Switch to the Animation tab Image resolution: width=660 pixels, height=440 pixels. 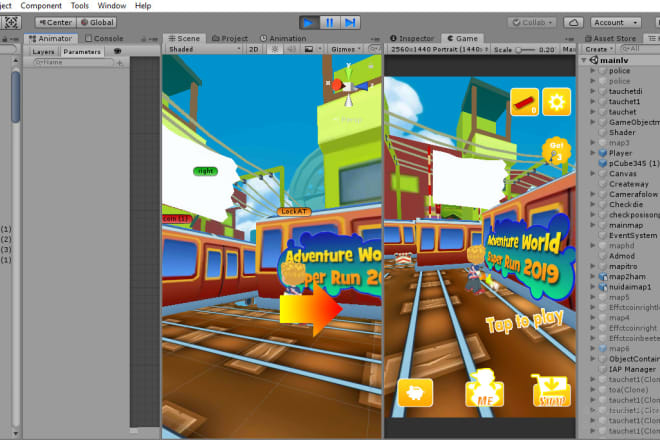tap(283, 38)
